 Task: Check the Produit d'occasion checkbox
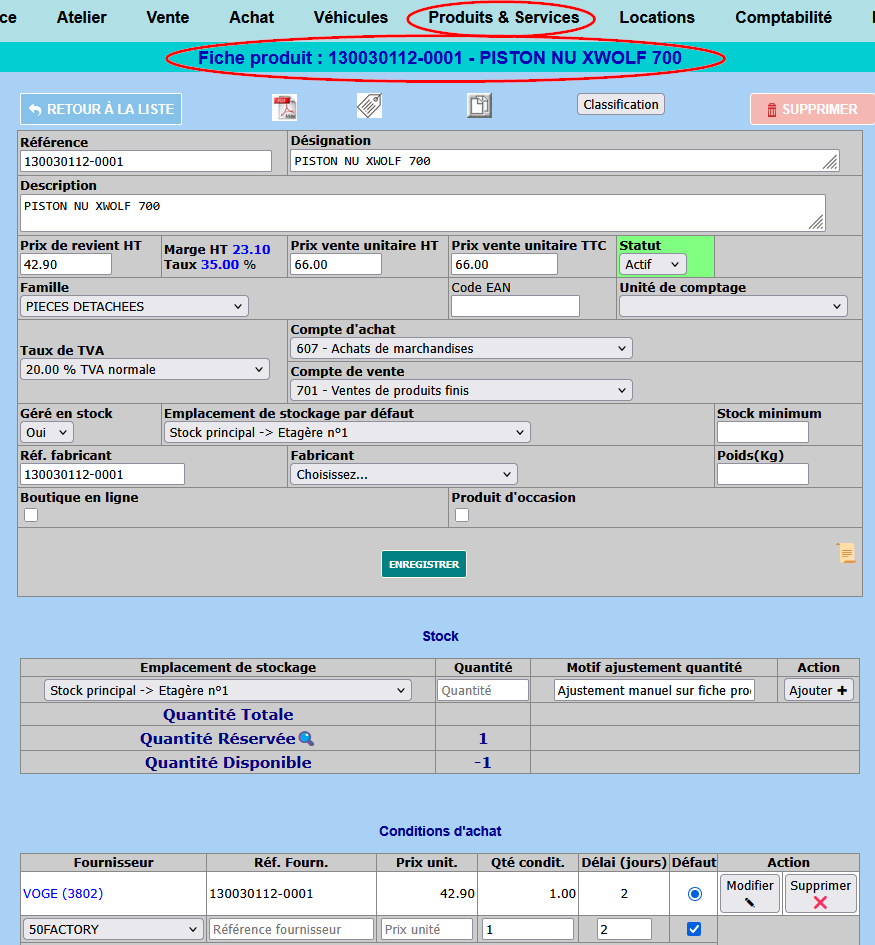click(462, 515)
